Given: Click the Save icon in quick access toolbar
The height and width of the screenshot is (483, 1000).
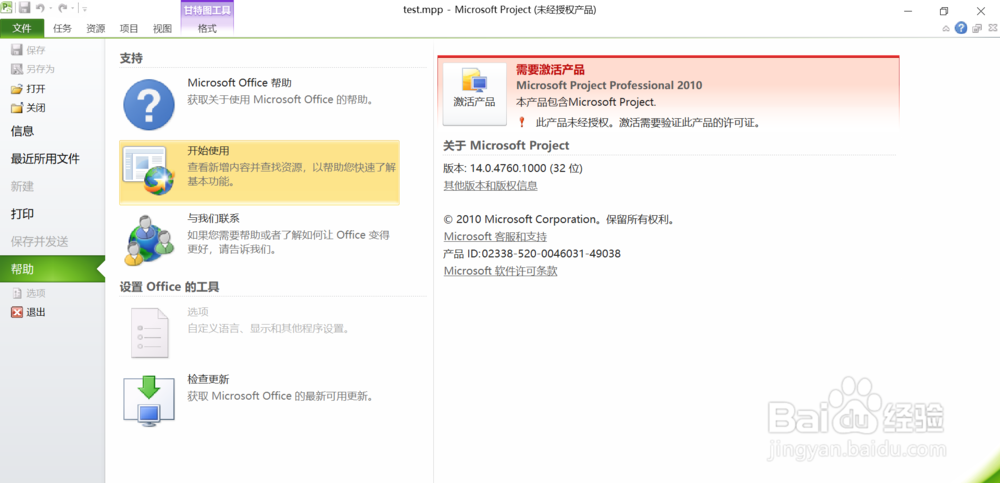Looking at the screenshot, I should pyautogui.click(x=25, y=8).
